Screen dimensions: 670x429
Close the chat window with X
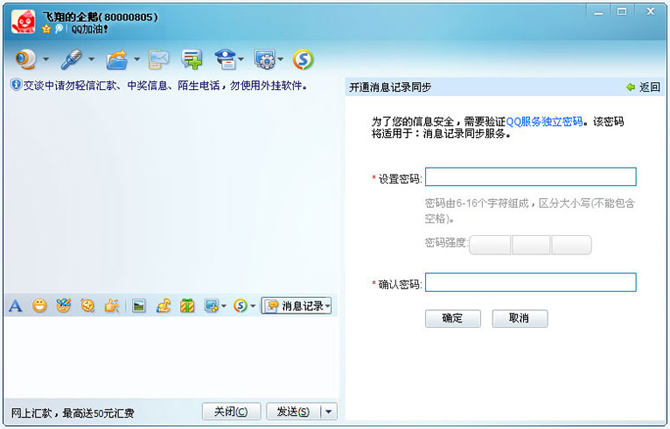point(650,12)
